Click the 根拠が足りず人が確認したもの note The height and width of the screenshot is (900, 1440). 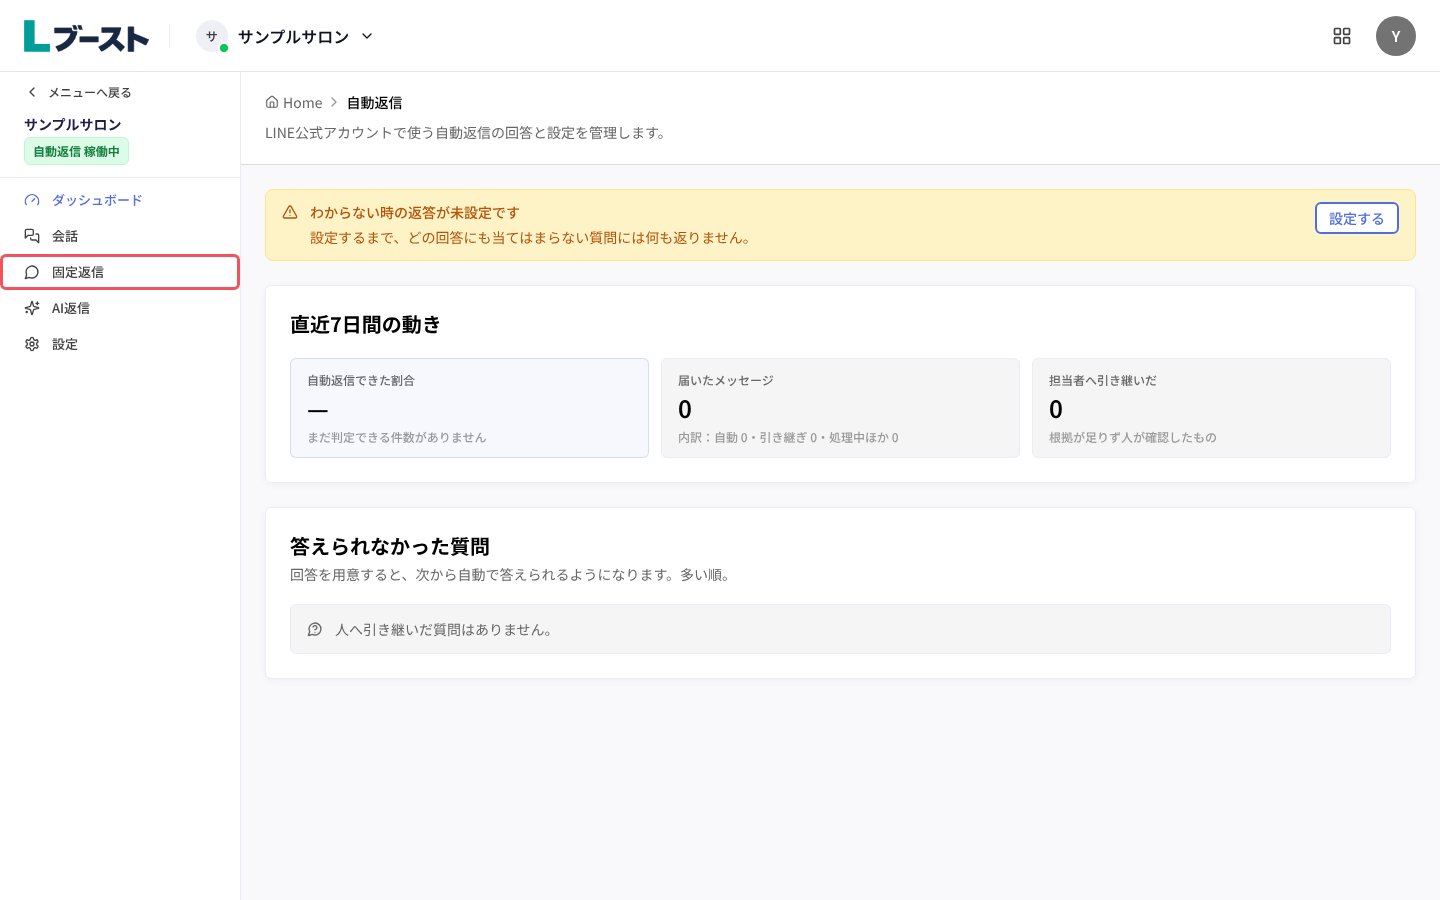click(1133, 437)
